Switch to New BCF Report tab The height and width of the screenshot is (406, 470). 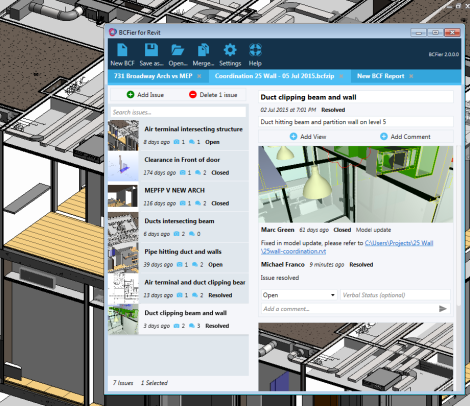click(380, 76)
